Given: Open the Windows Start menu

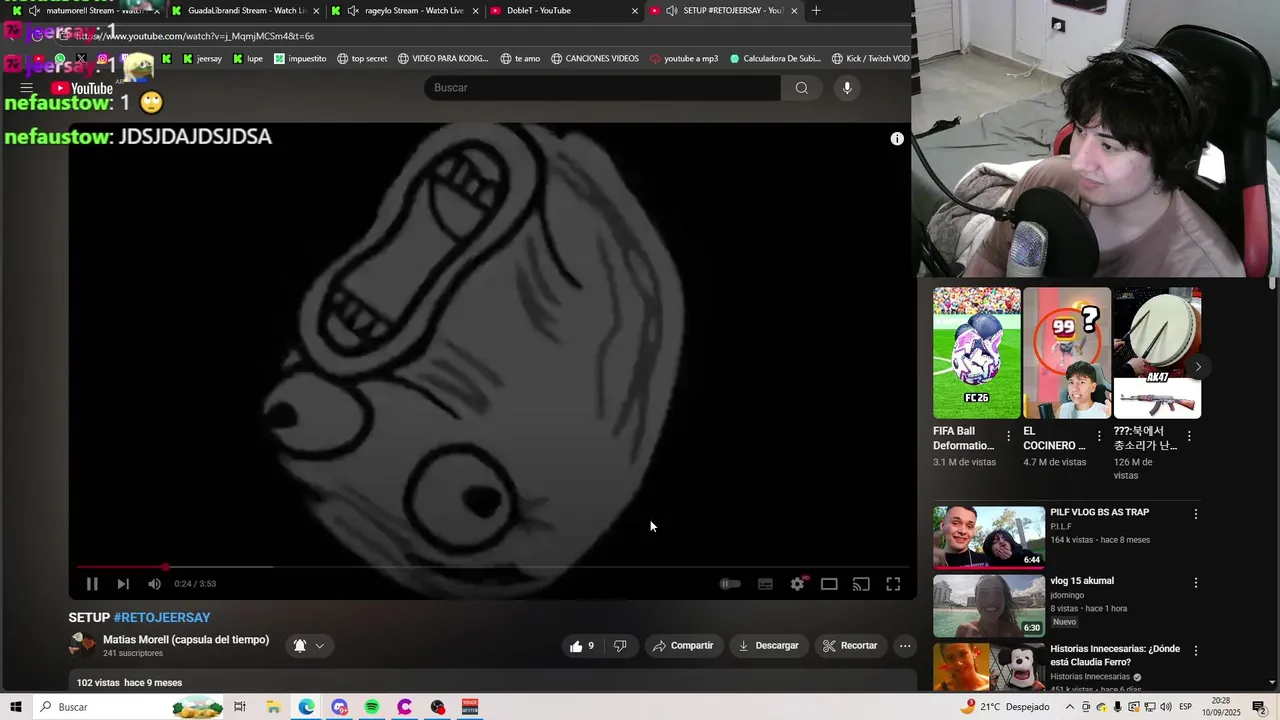Looking at the screenshot, I should click(x=16, y=707).
